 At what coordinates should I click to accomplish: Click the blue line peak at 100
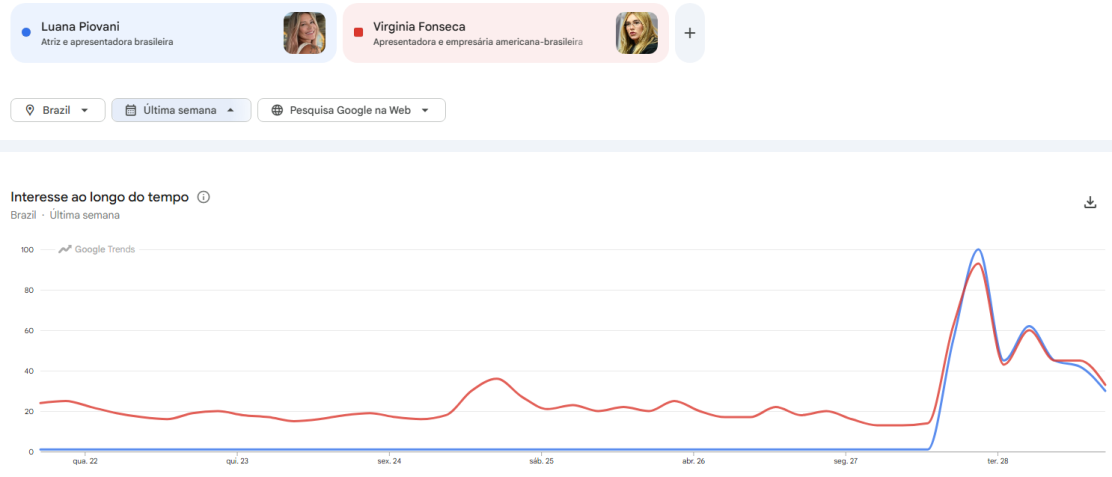point(978,249)
